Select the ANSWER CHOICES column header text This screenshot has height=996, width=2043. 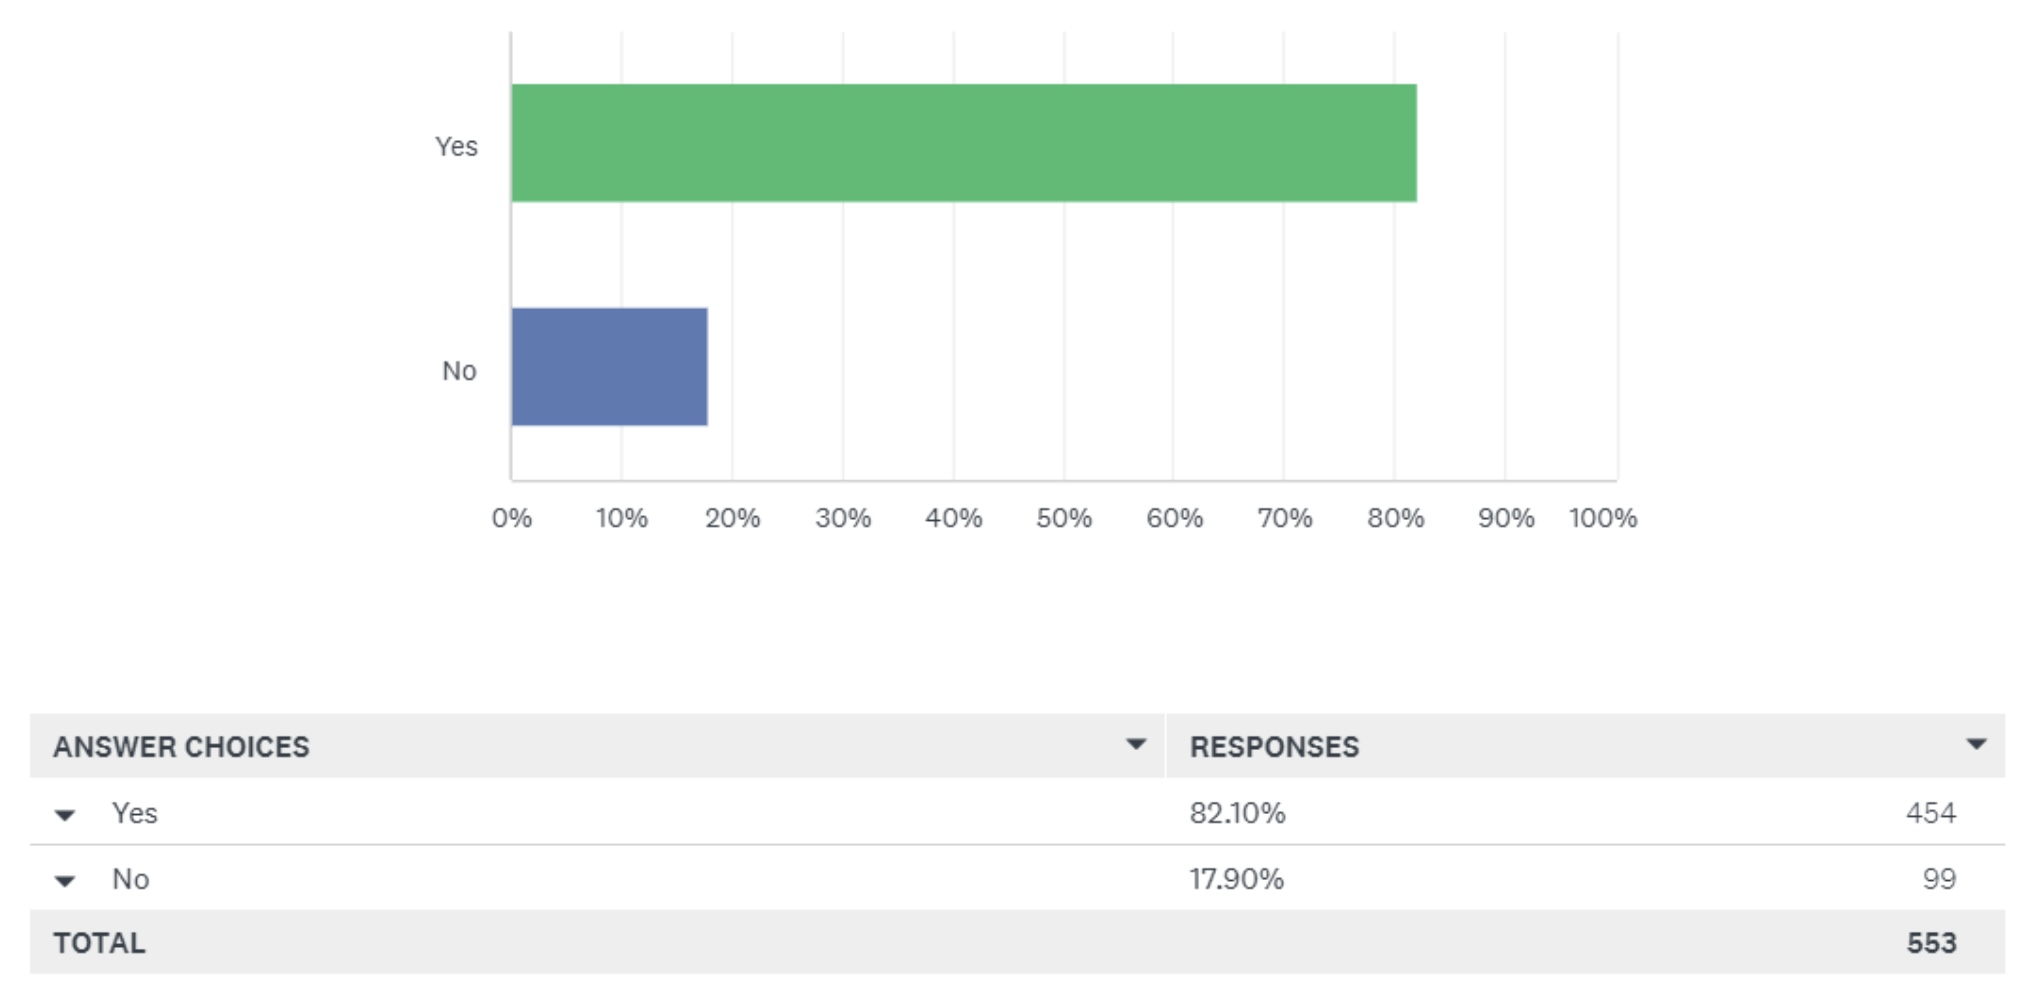tap(181, 747)
